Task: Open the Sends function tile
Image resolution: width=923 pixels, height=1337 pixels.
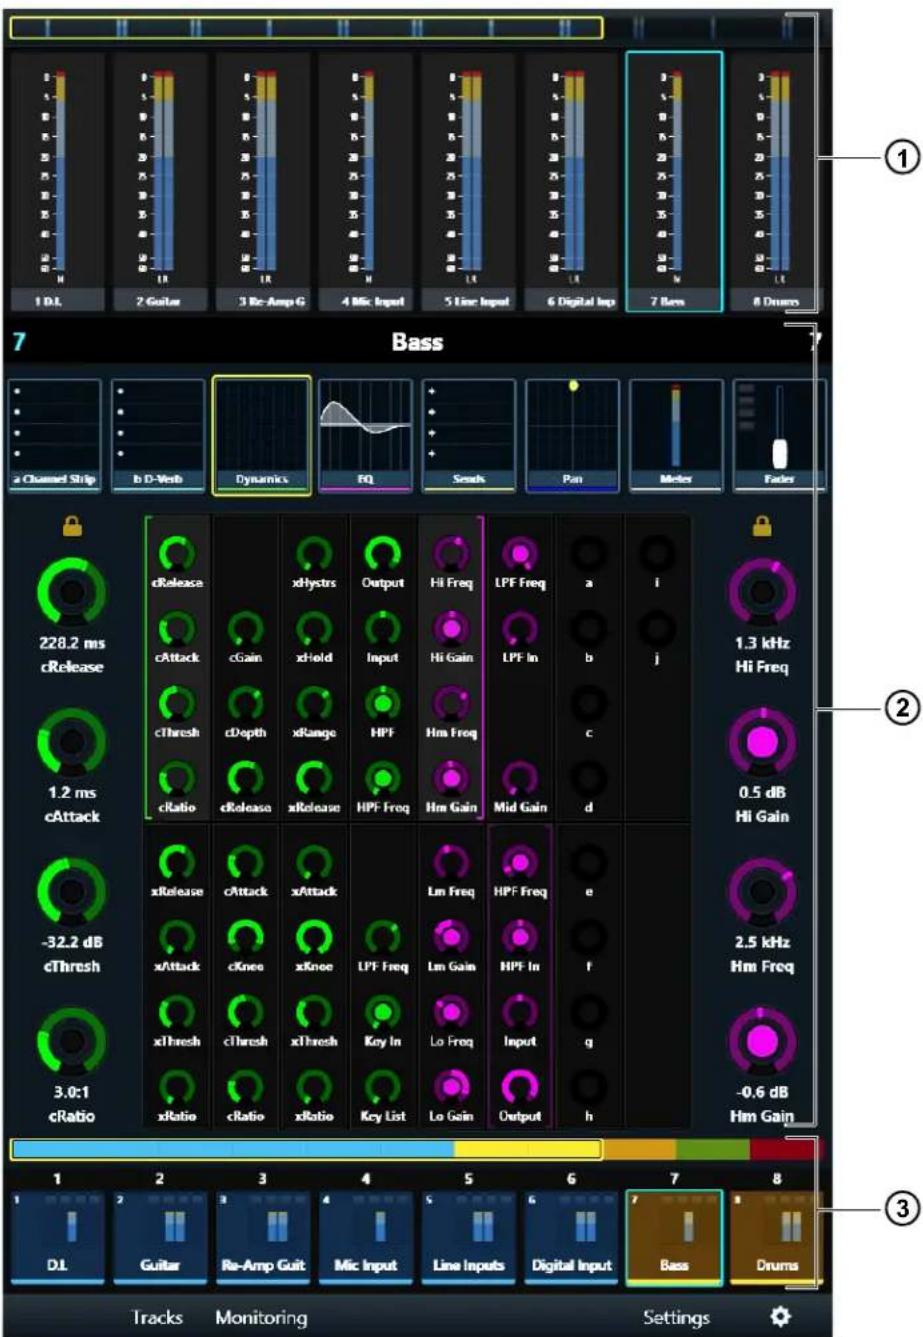Action: [469, 436]
